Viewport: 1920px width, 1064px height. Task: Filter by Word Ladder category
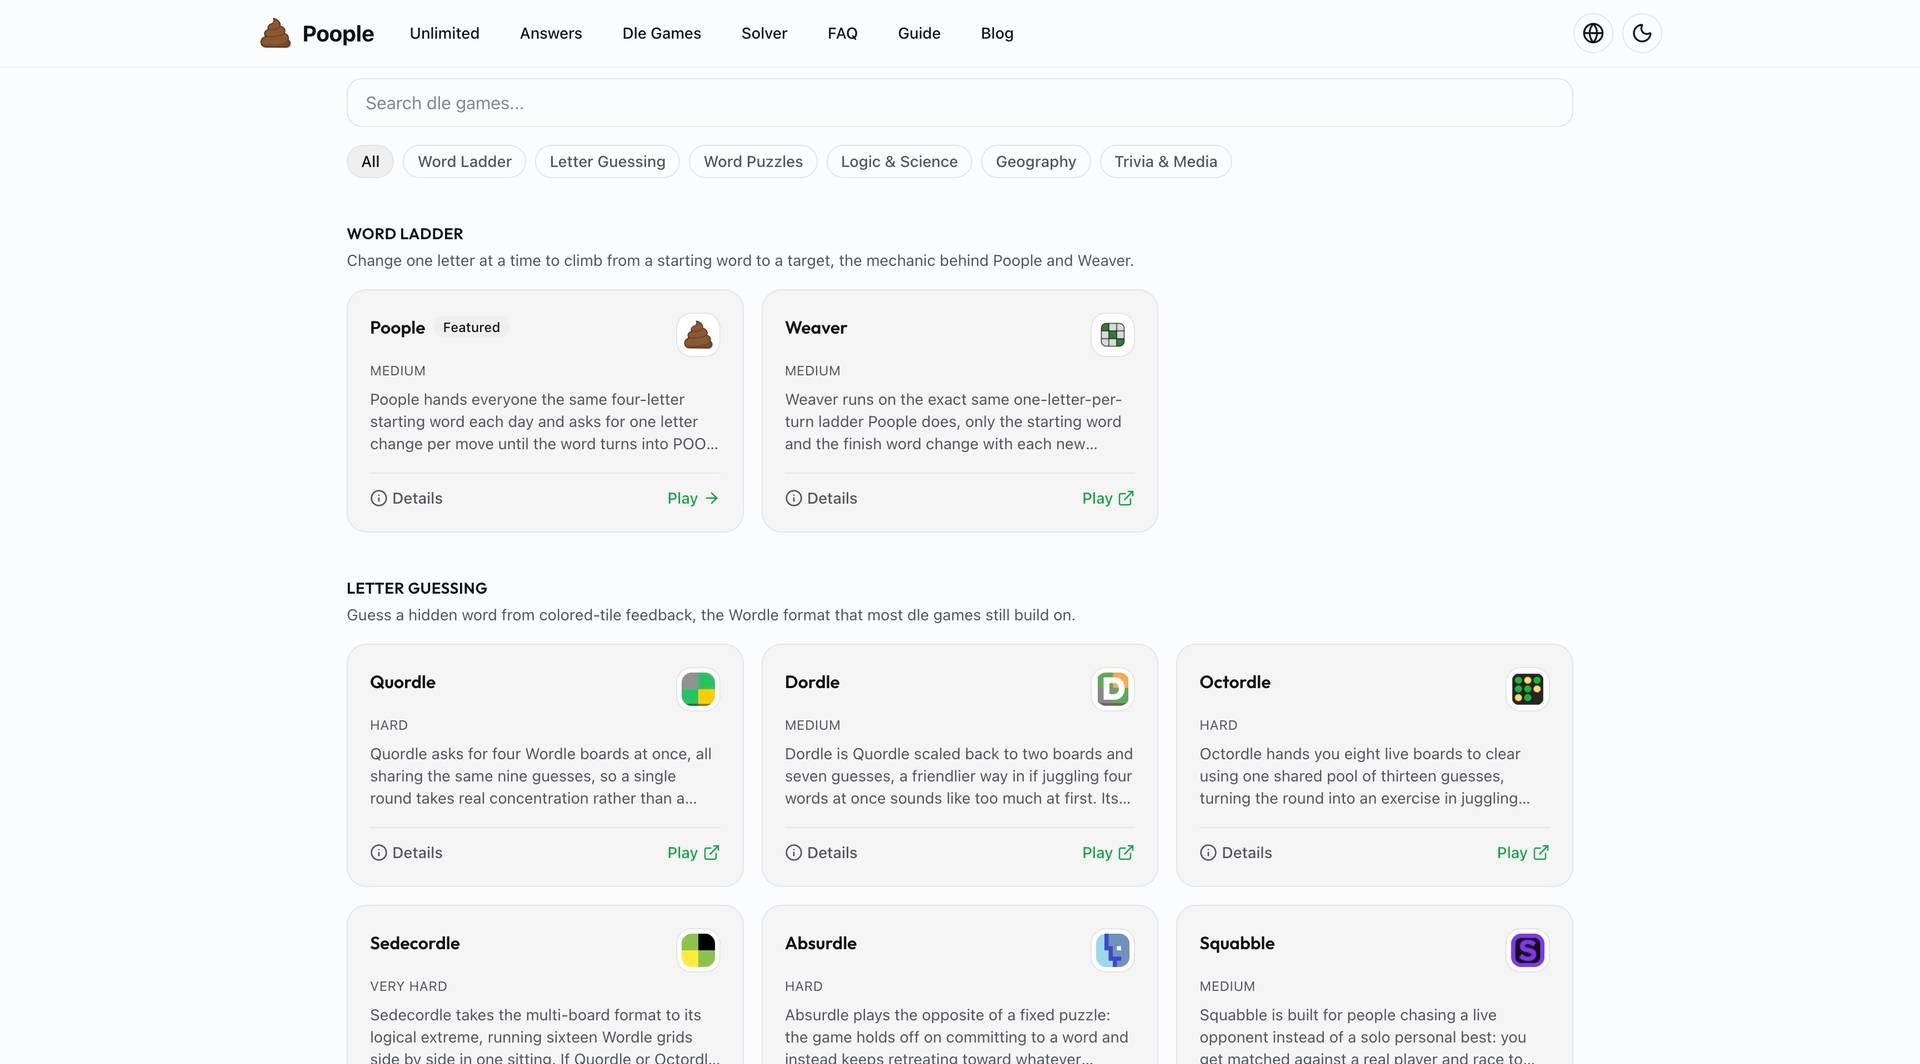[464, 162]
